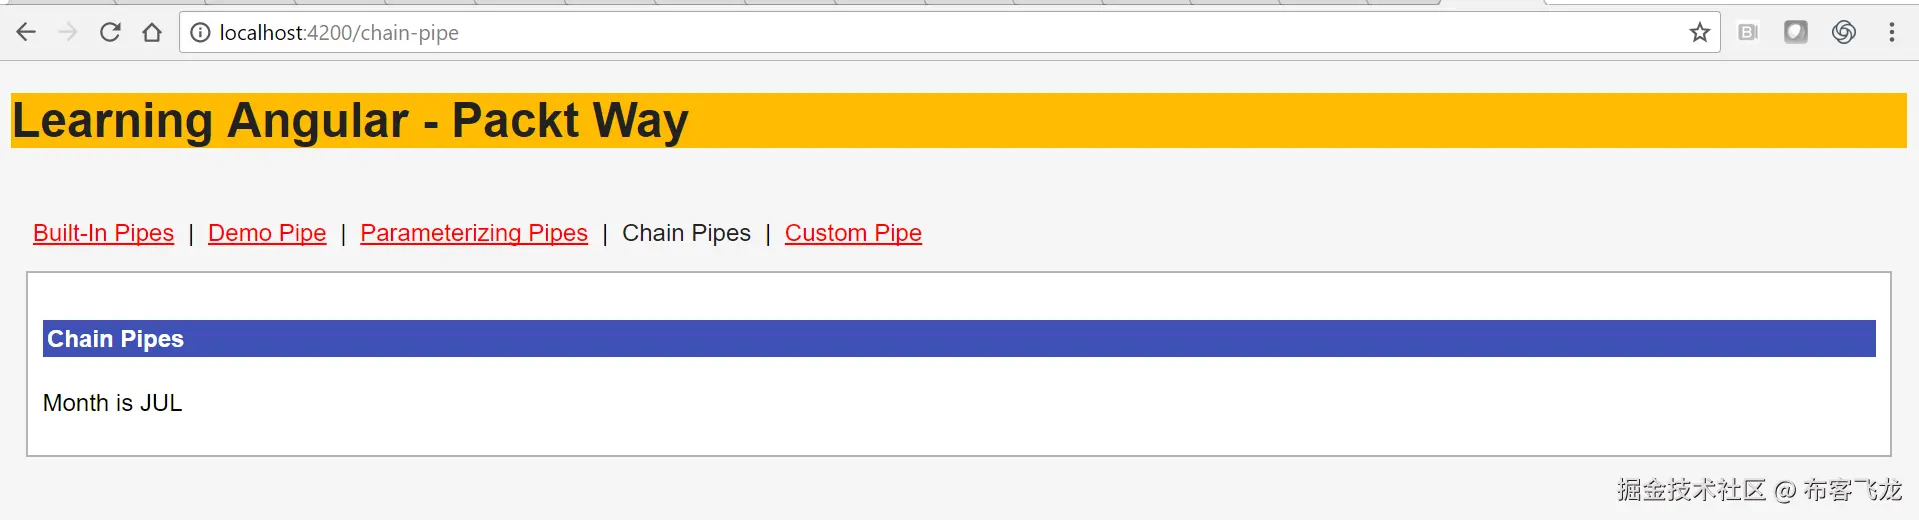Click the swirl-shaped extension icon
Screen dimensions: 1919x520
click(1844, 33)
